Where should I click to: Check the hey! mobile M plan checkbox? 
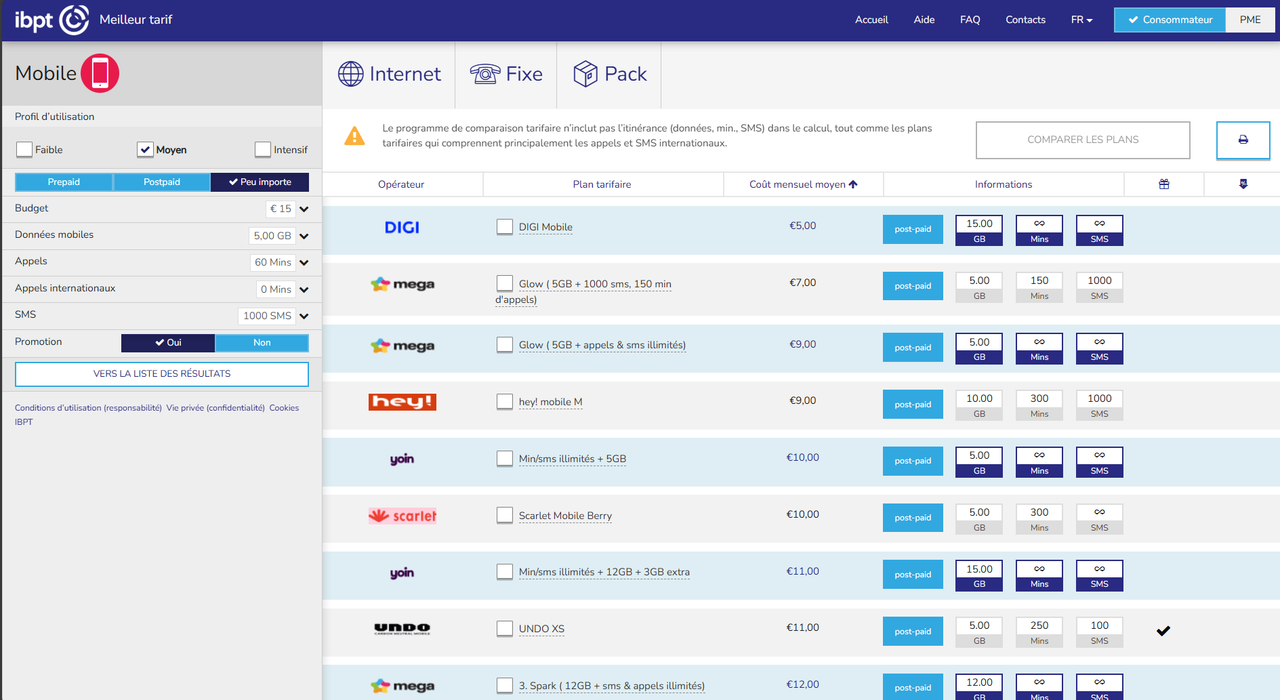click(x=505, y=402)
